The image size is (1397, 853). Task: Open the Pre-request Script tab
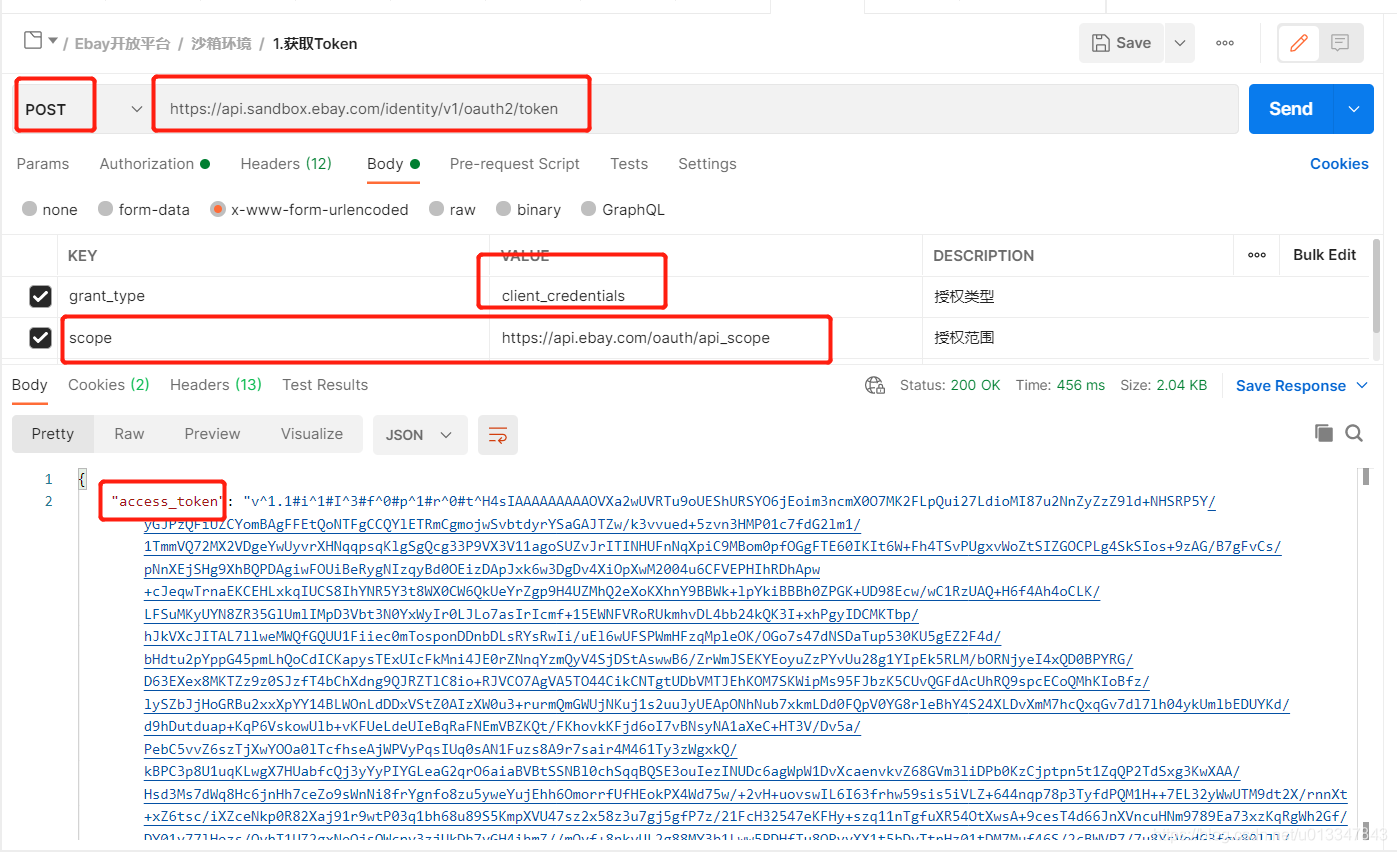coord(514,164)
